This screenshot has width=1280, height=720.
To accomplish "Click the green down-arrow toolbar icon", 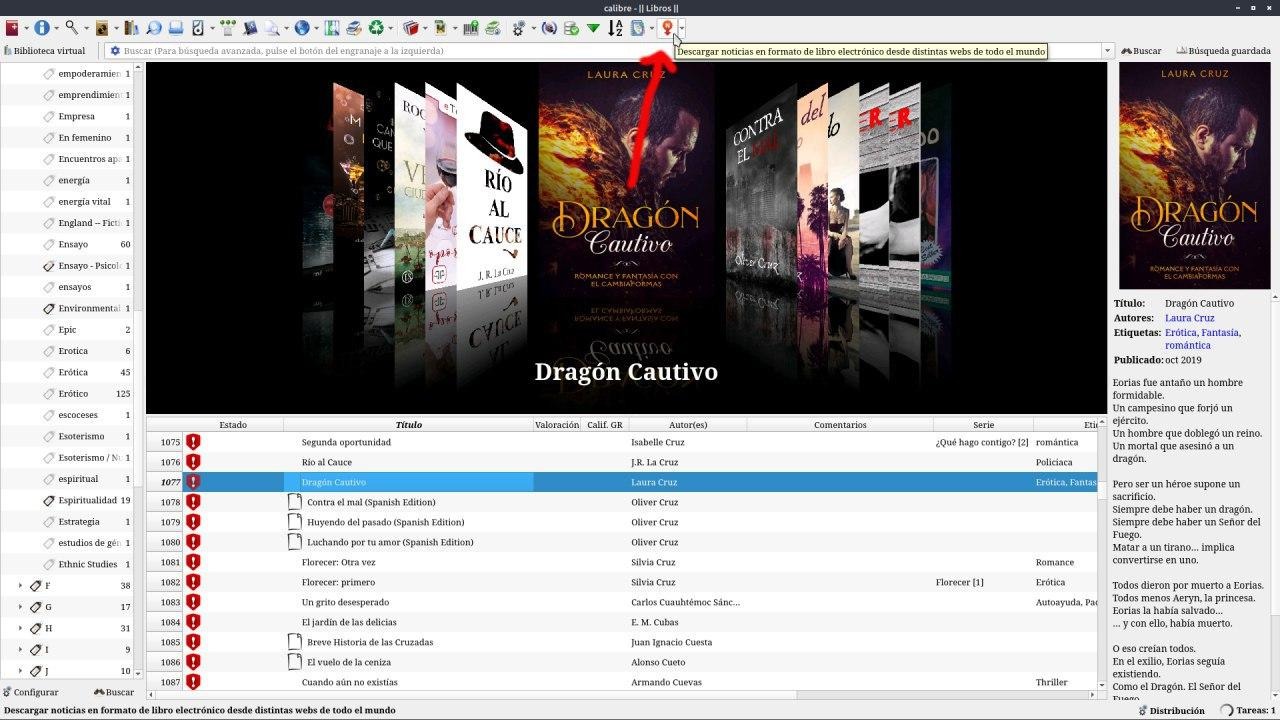I will [593, 29].
